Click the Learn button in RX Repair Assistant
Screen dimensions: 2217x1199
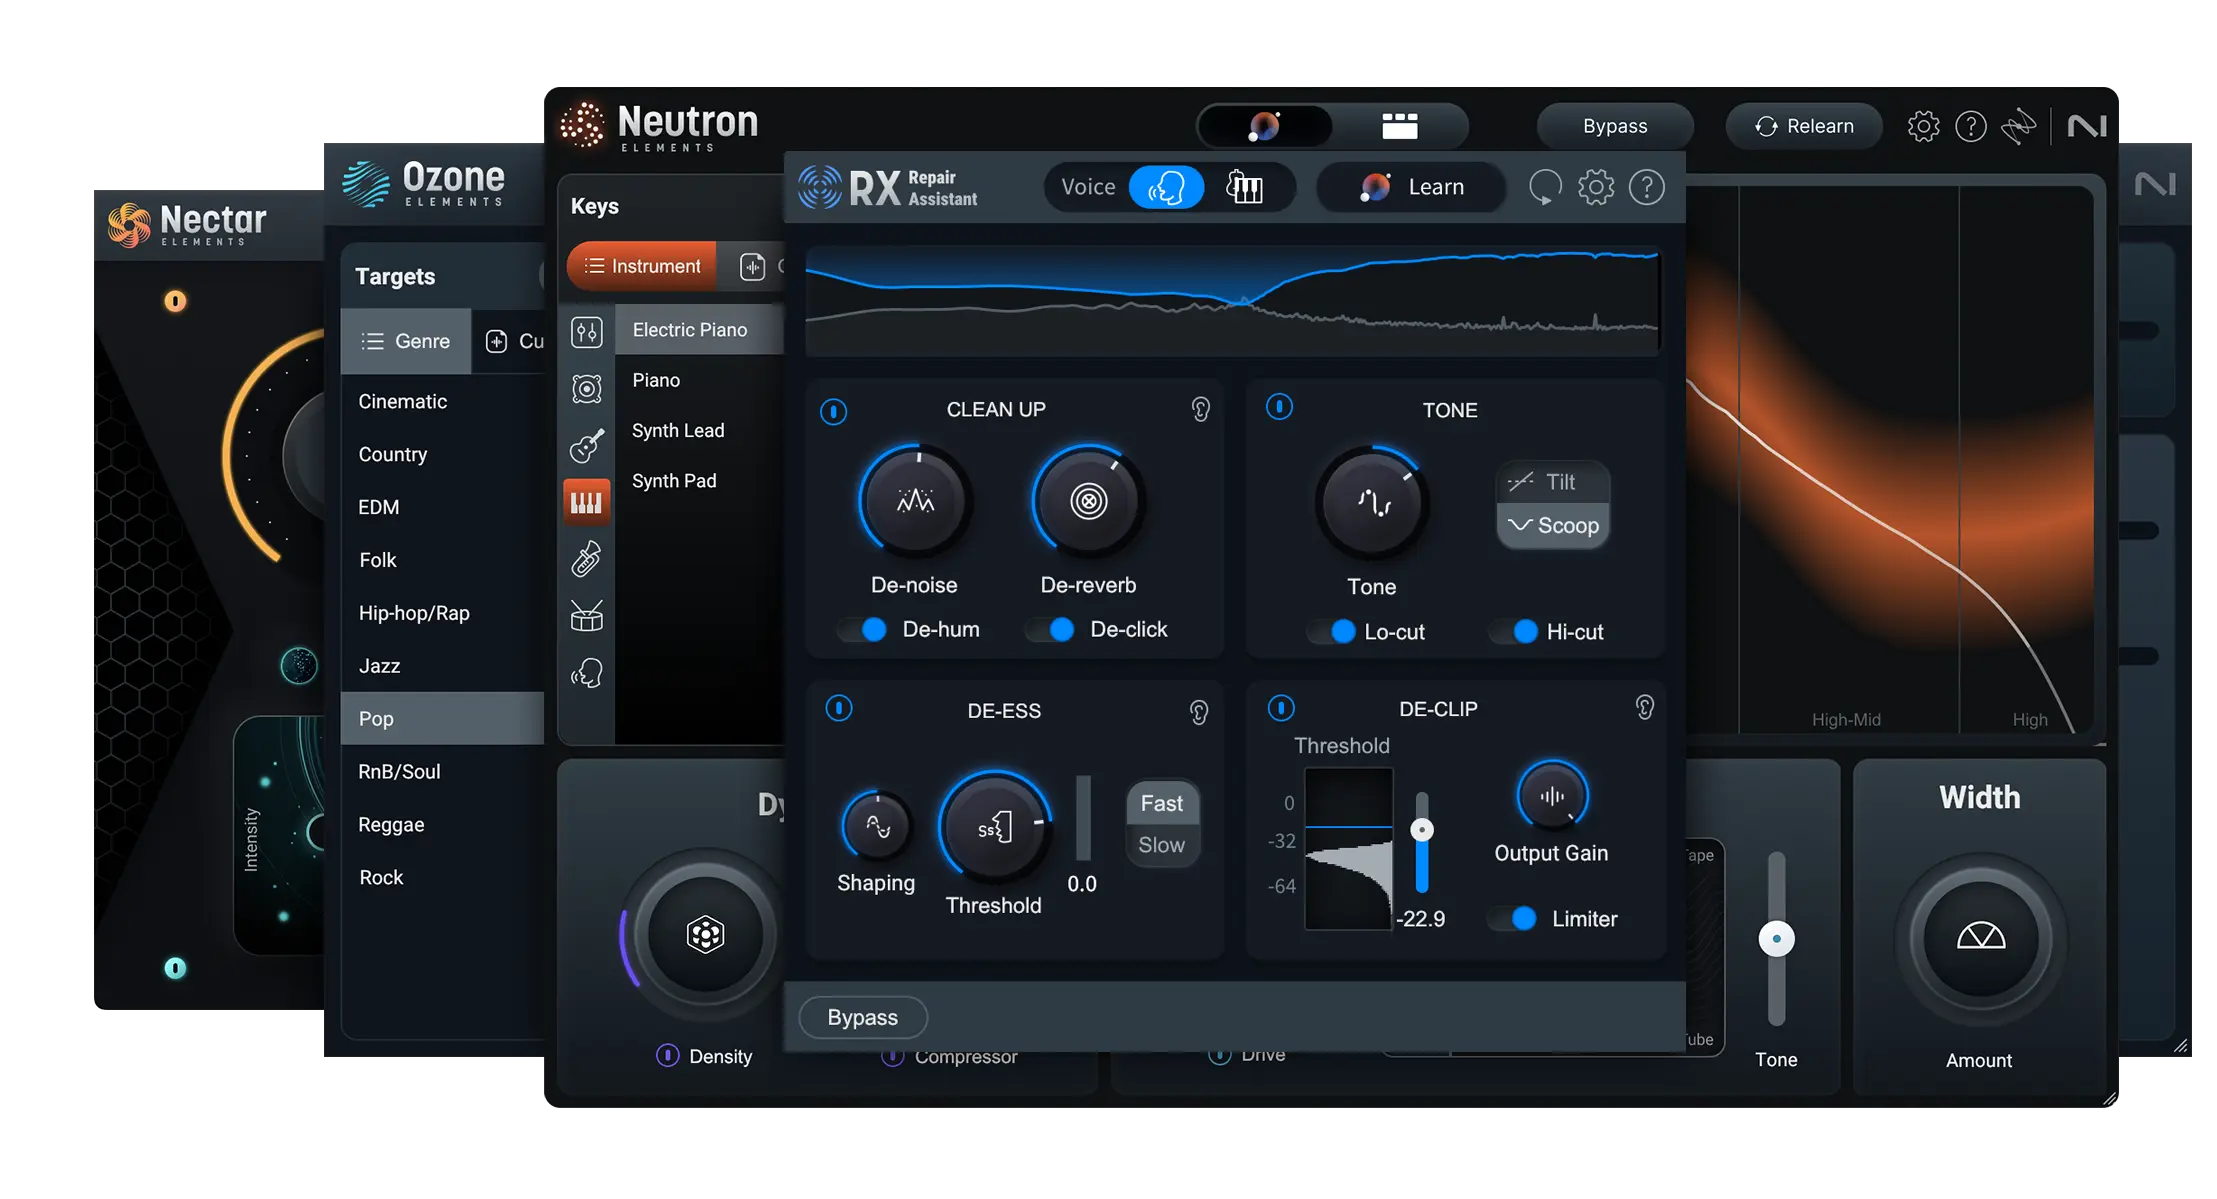pyautogui.click(x=1411, y=187)
